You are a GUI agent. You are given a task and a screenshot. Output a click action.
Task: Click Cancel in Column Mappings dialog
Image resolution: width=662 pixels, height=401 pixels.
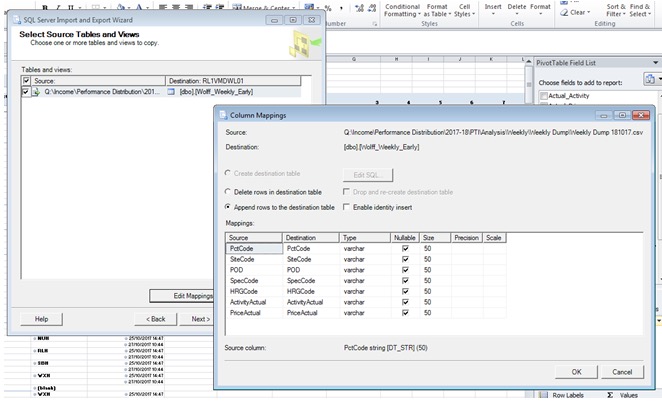622,372
